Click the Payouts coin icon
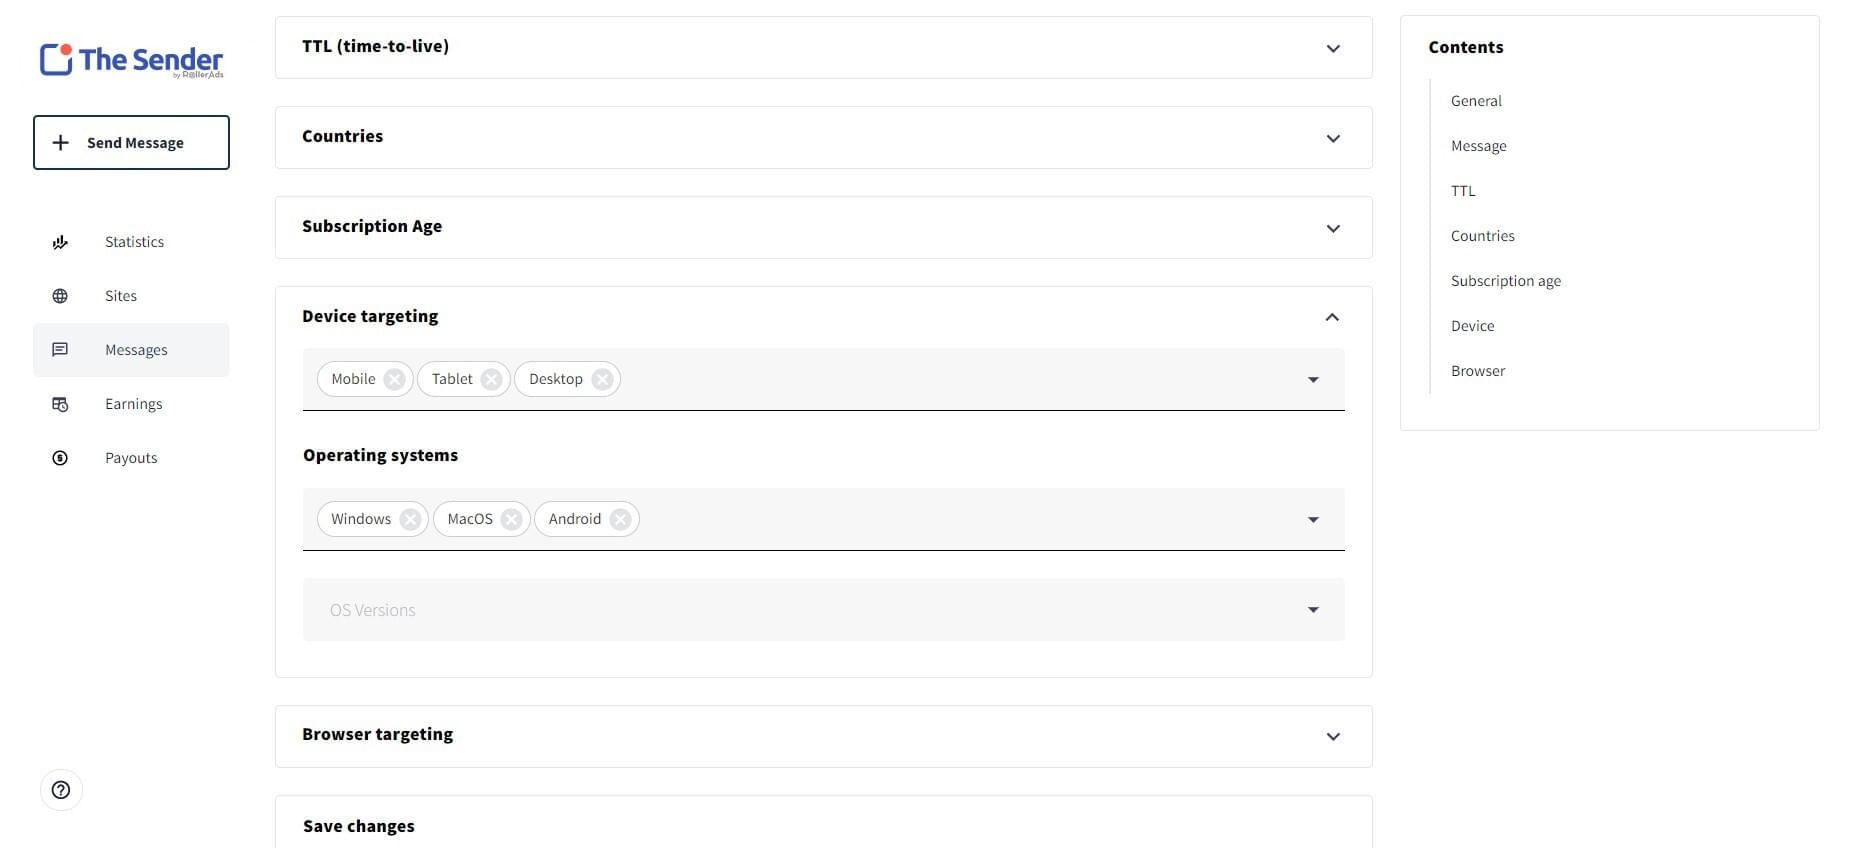This screenshot has height=848, width=1857. (60, 458)
